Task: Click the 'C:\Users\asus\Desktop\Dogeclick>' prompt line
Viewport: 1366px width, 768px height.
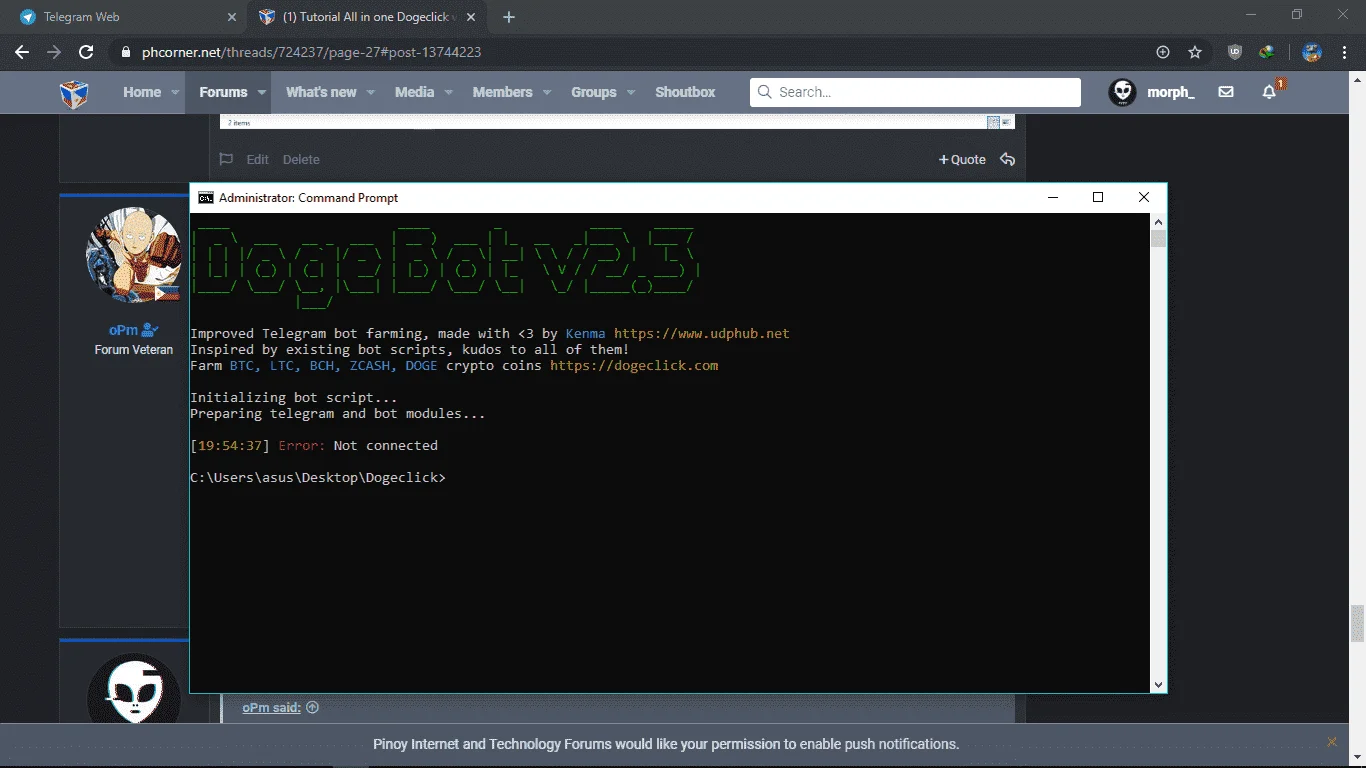Action: [318, 477]
